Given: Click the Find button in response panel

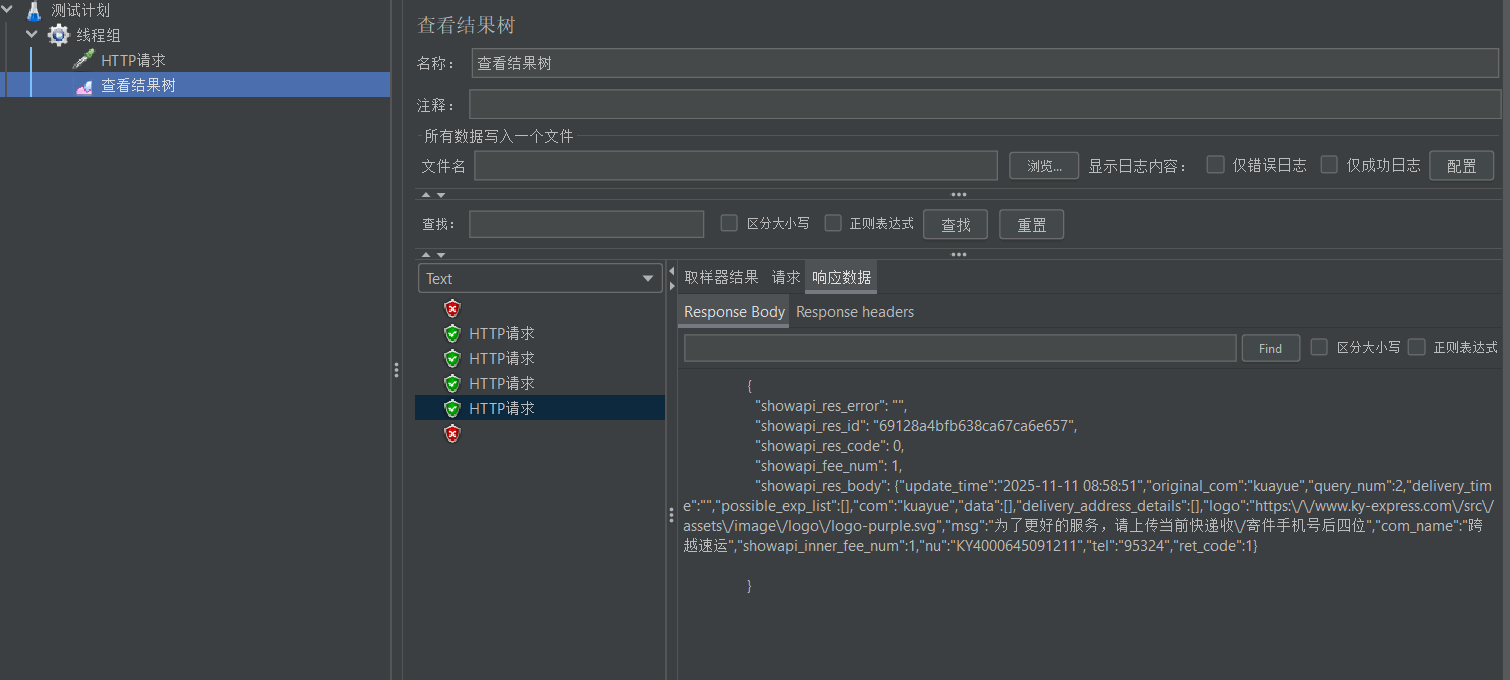Looking at the screenshot, I should 1270,348.
